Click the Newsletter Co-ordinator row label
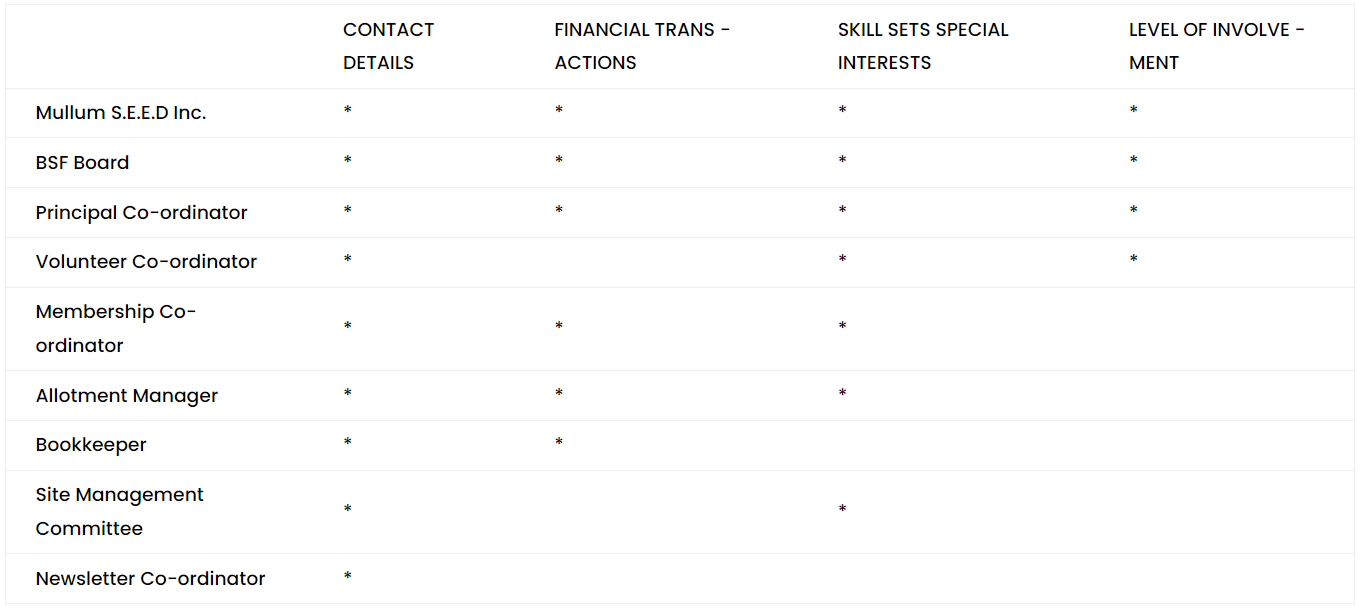The width and height of the screenshot is (1361, 609). (x=150, y=579)
